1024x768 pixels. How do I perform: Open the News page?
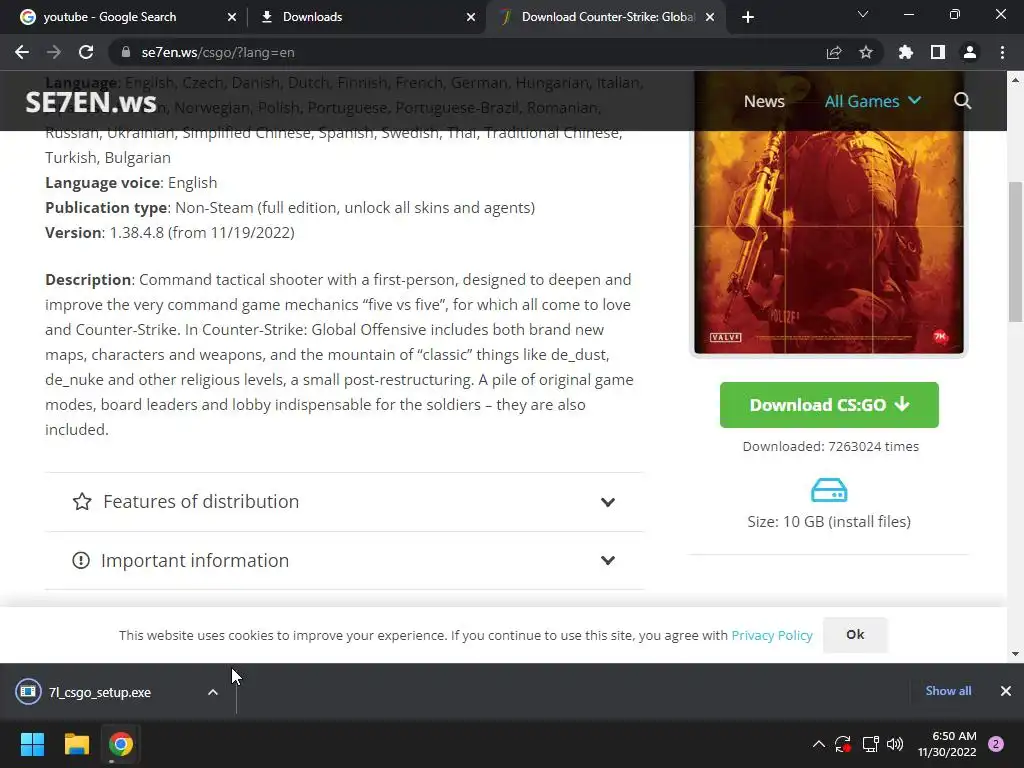coord(764,101)
